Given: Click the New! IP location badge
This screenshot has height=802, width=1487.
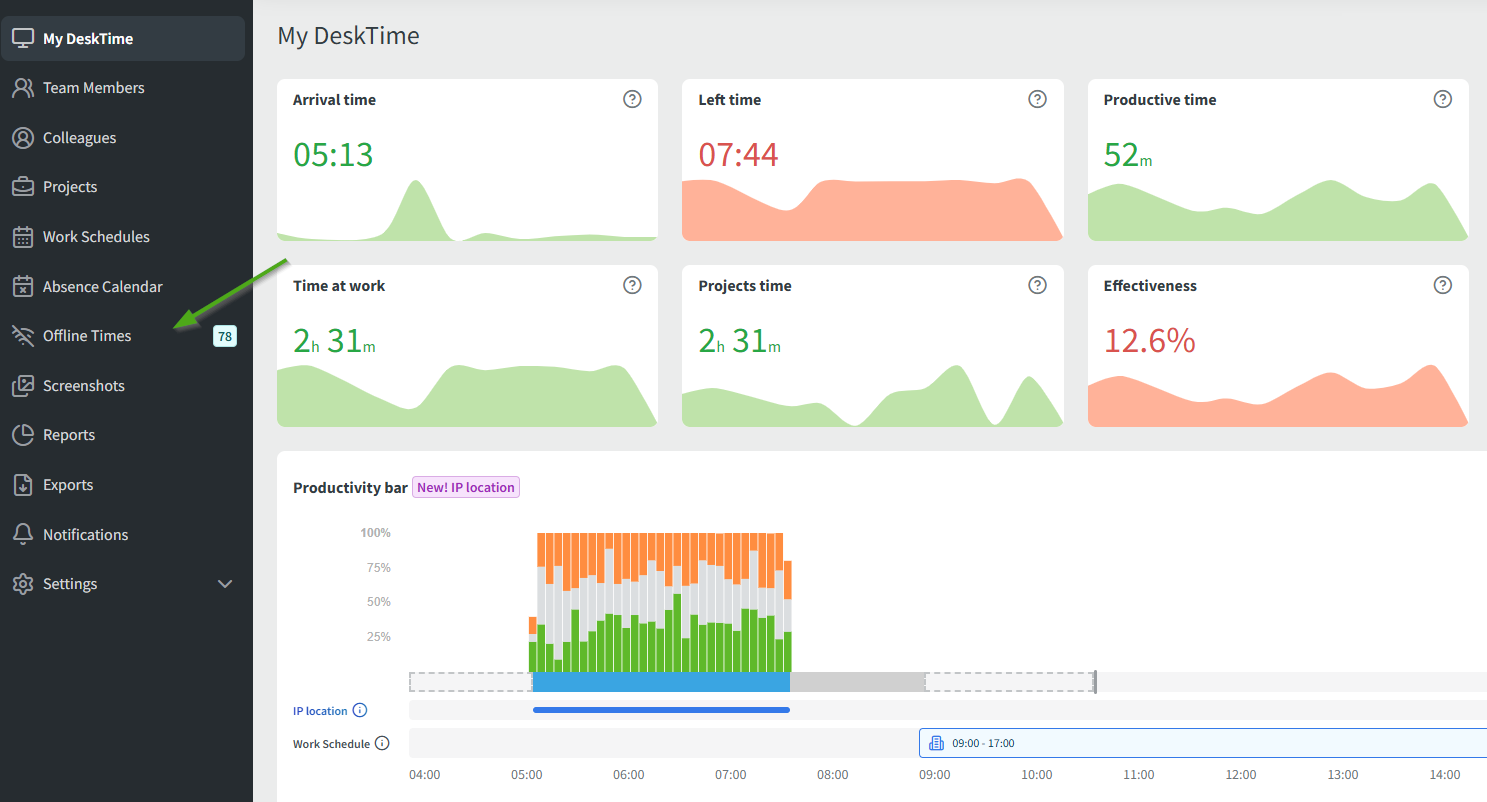Looking at the screenshot, I should pos(466,488).
